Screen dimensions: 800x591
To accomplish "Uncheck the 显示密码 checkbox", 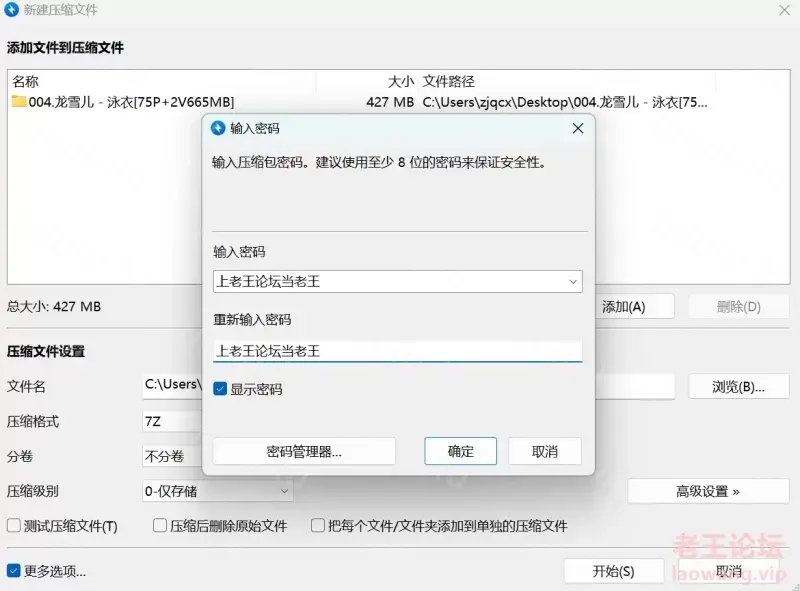I will tap(220, 389).
